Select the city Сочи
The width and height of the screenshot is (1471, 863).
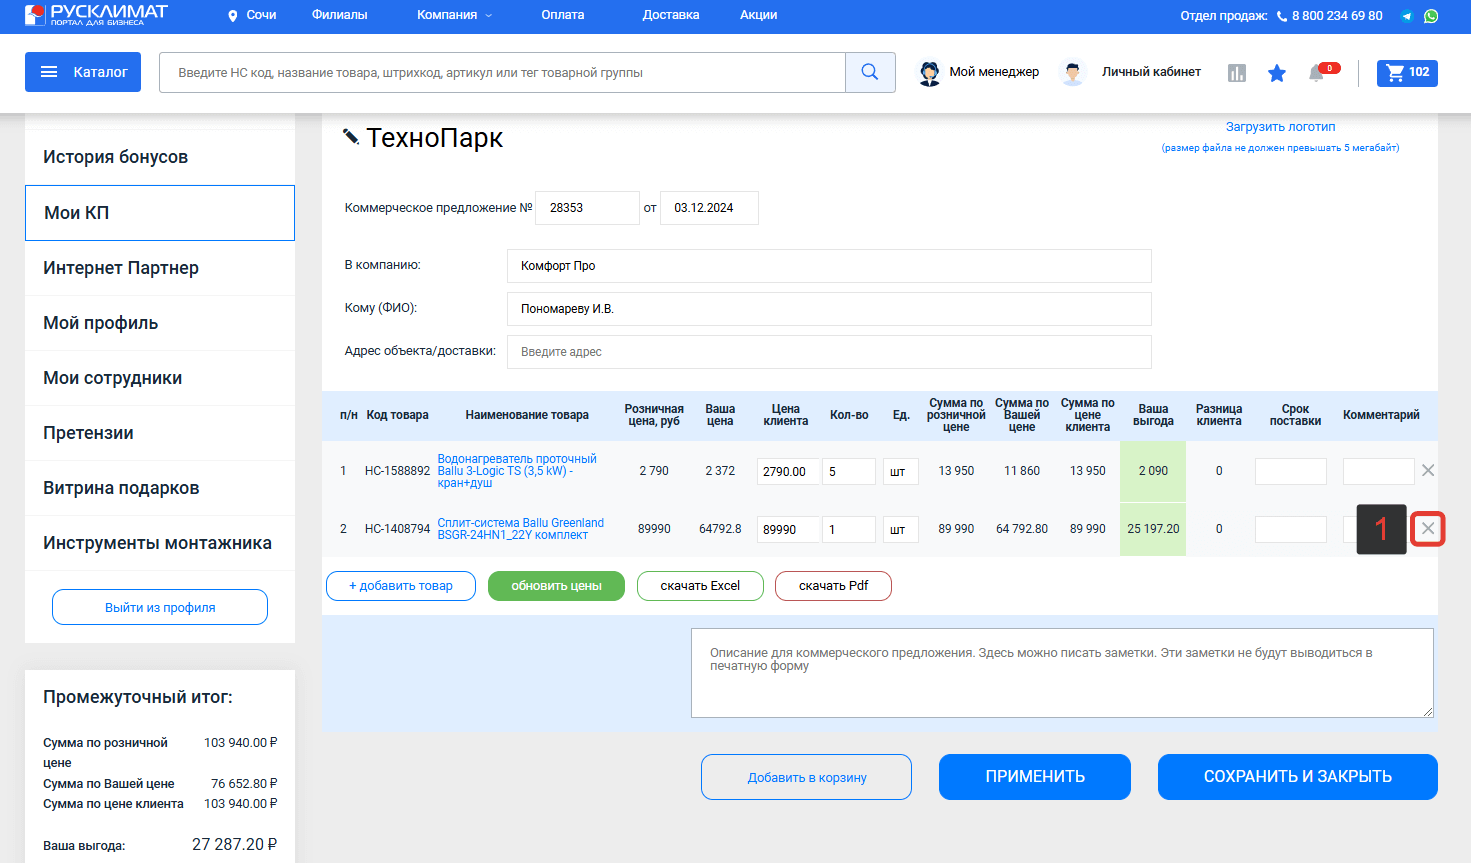point(262,15)
